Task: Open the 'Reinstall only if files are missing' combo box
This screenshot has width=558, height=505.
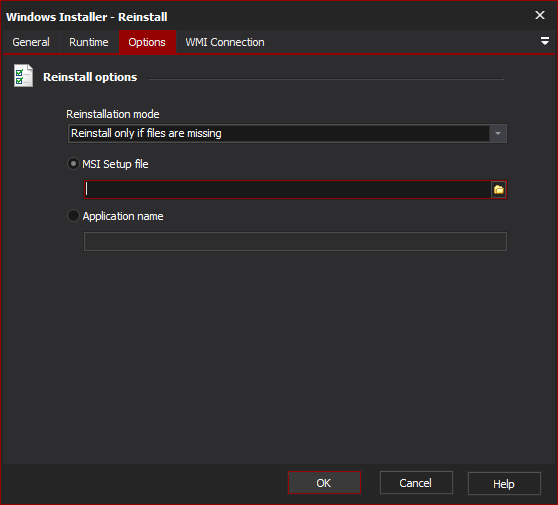Action: (287, 133)
